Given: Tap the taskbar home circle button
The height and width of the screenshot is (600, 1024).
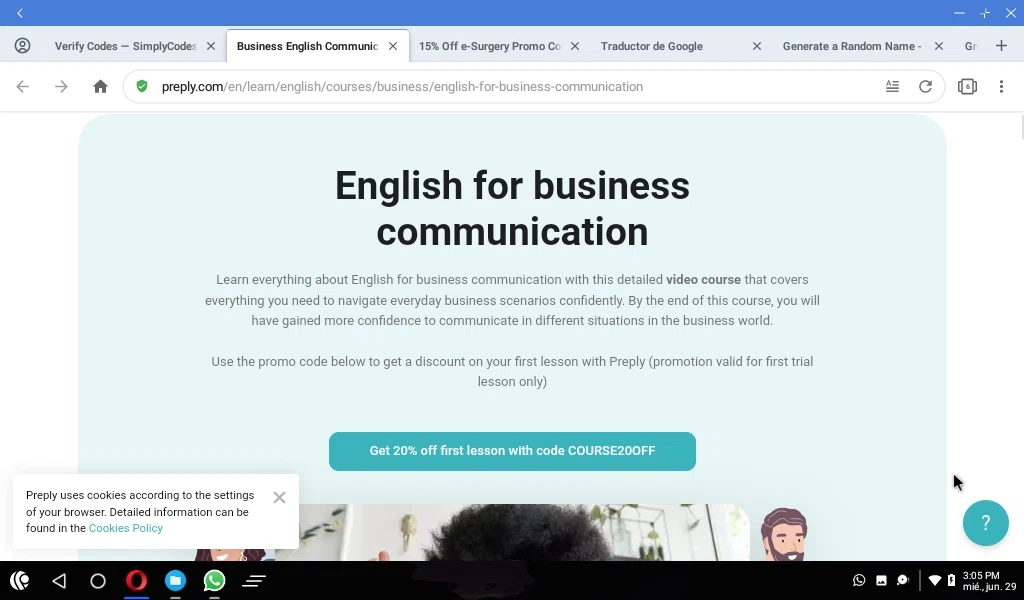Looking at the screenshot, I should pyautogui.click(x=98, y=580).
